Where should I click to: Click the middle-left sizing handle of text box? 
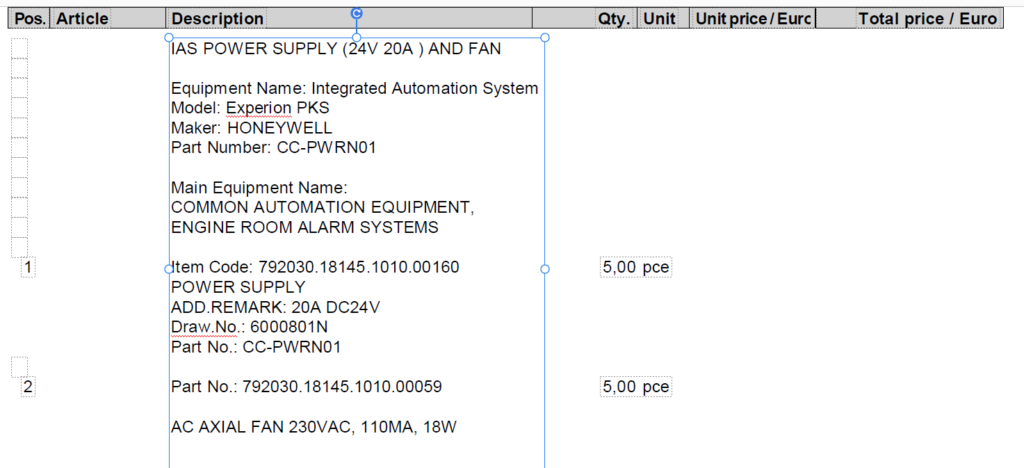(169, 269)
